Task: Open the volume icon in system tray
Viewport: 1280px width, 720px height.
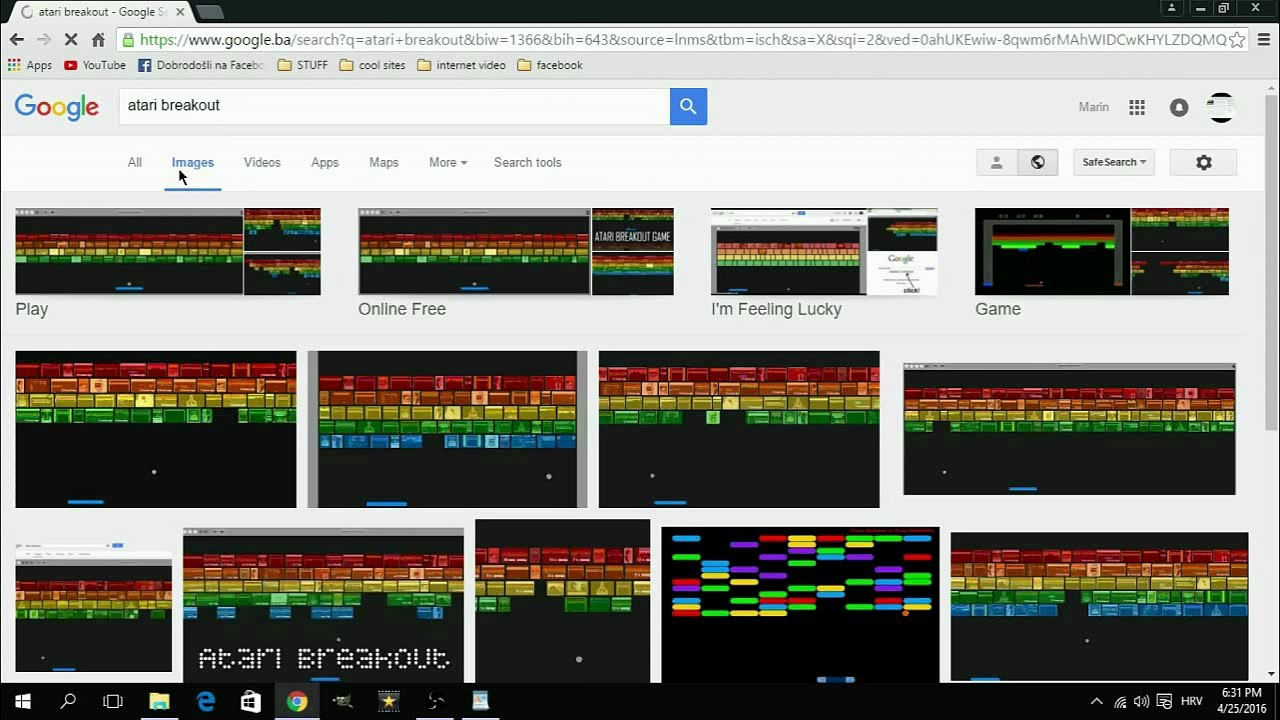Action: [1142, 701]
